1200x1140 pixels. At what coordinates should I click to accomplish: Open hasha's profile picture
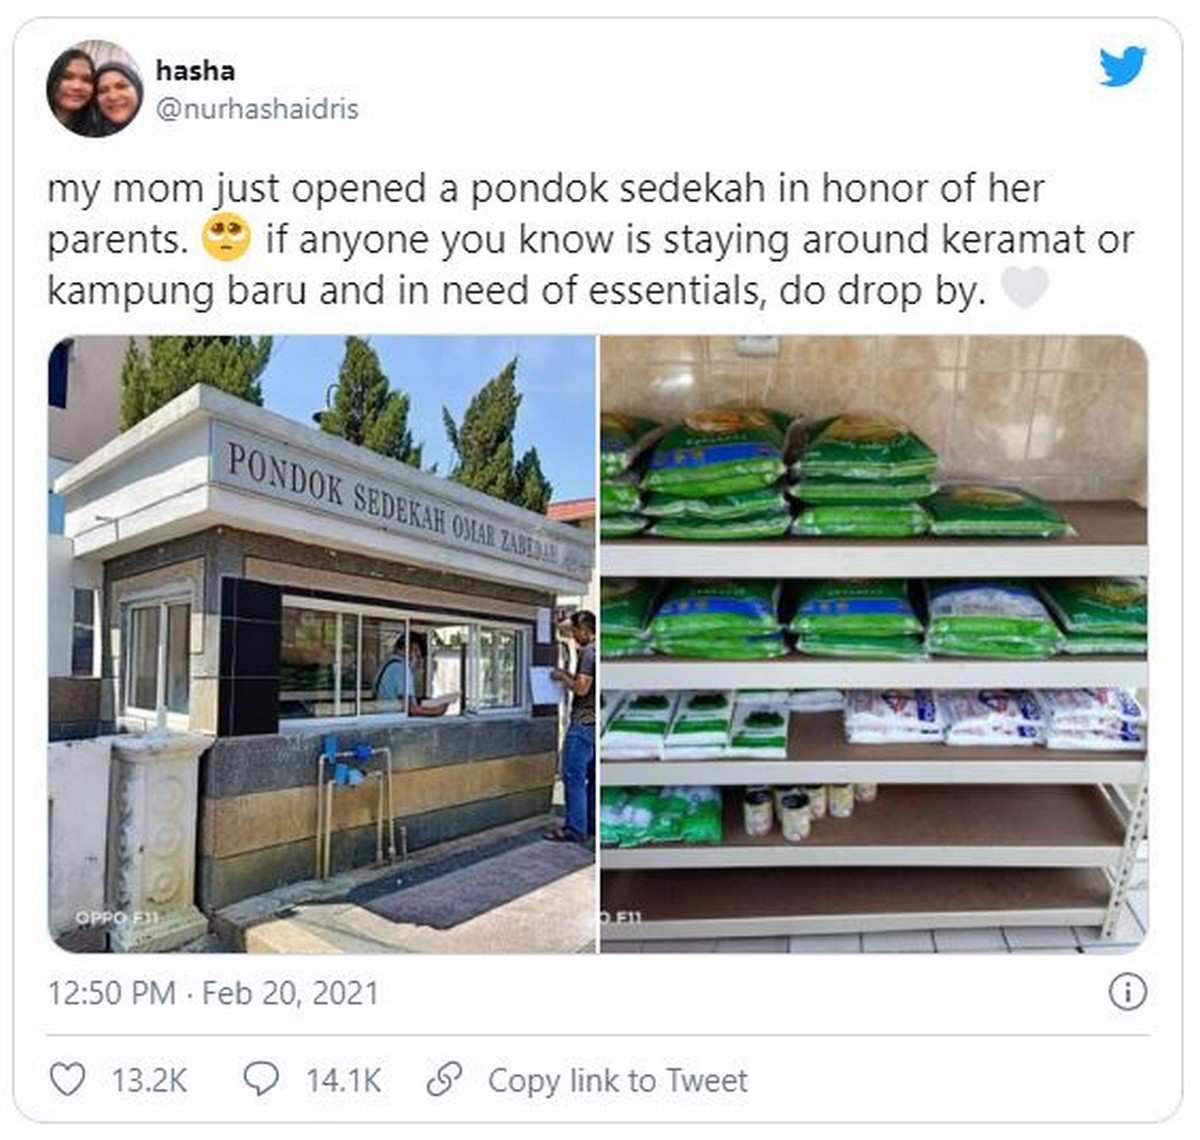(x=95, y=89)
